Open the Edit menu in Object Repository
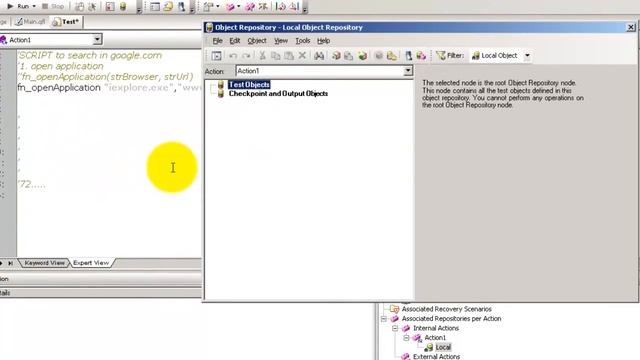The image size is (640, 360). click(235, 41)
